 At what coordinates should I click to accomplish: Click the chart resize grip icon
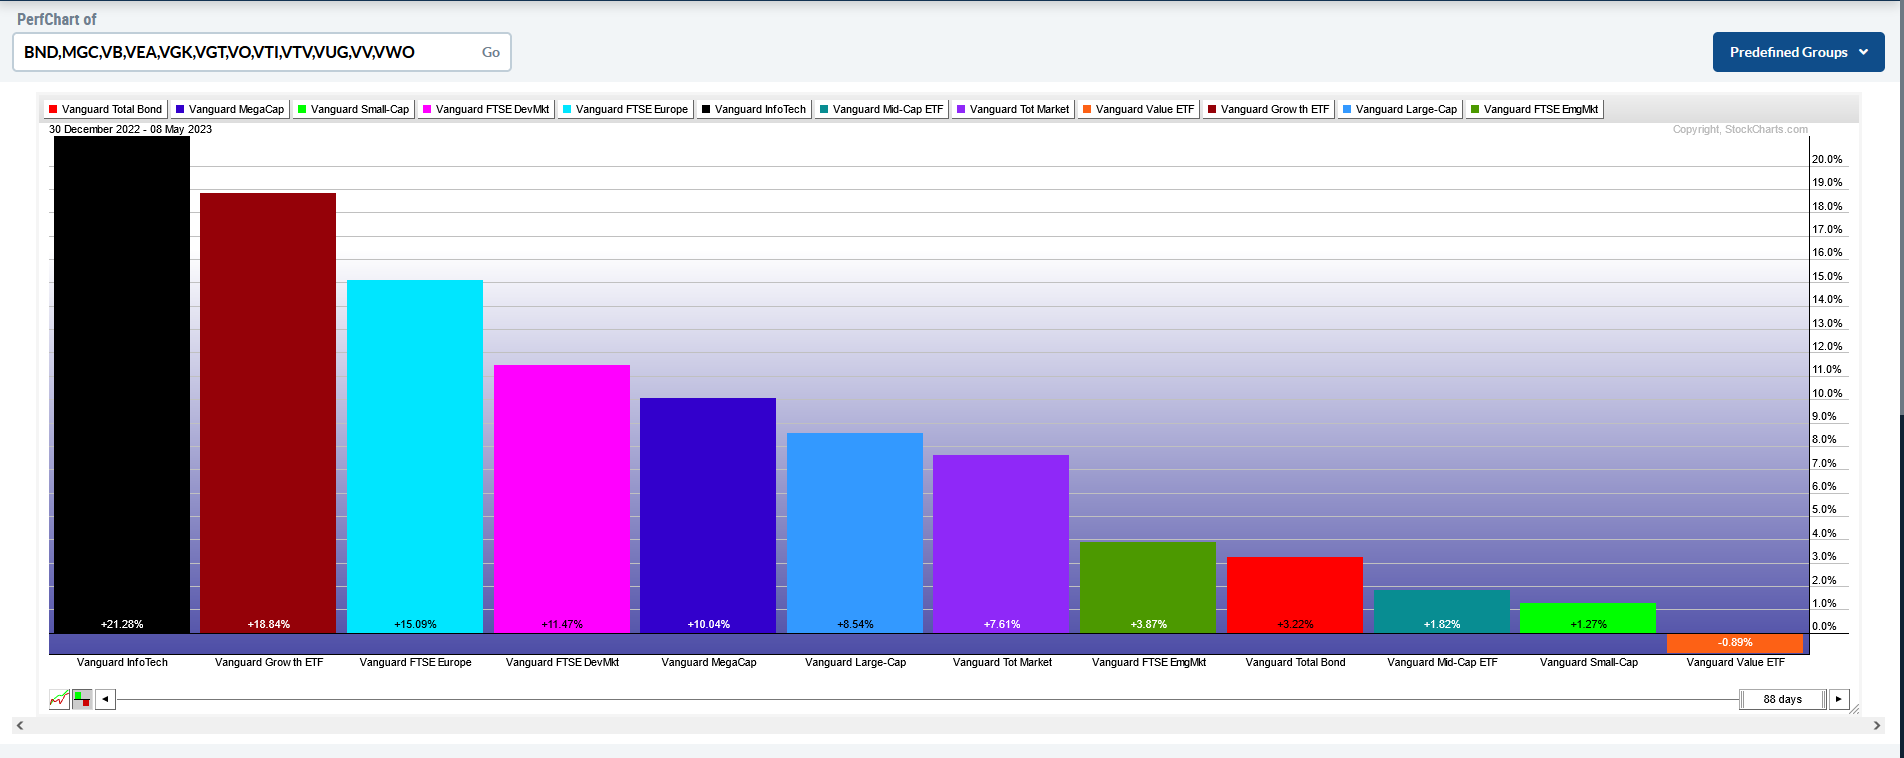tap(1855, 709)
